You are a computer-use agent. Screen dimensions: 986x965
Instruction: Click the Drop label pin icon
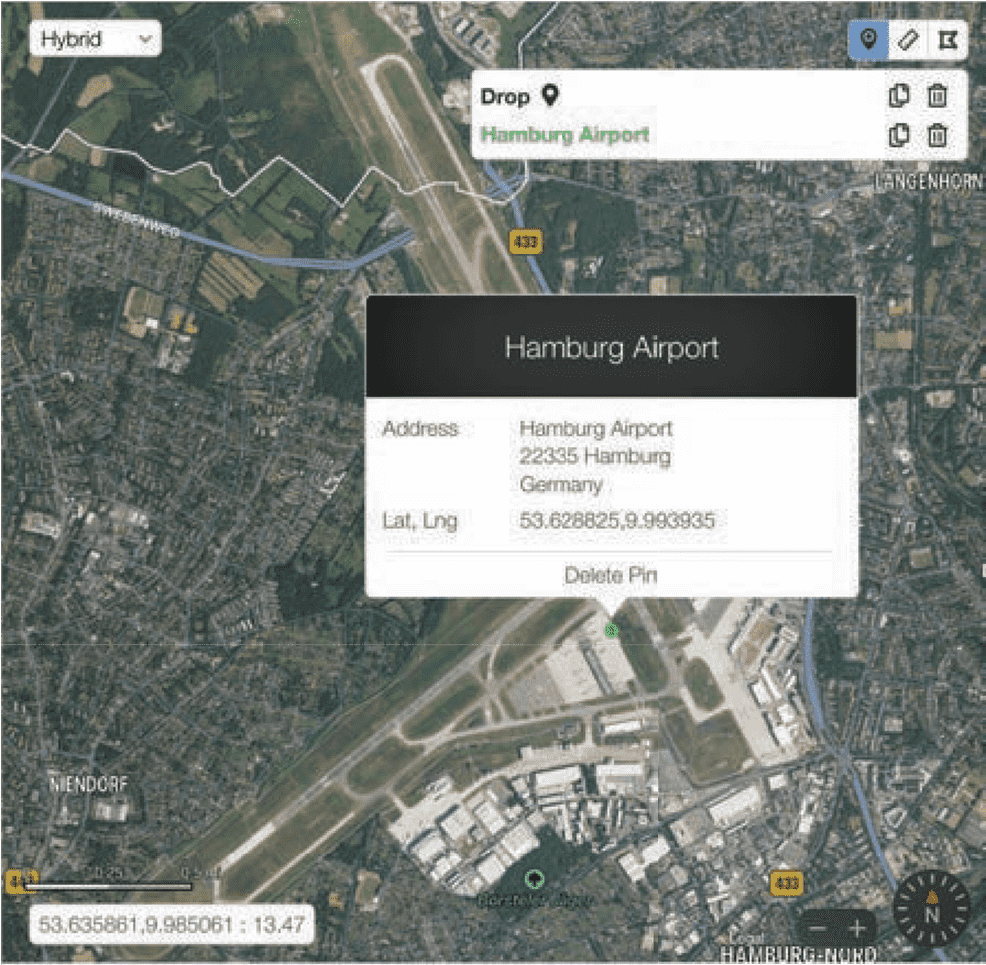click(x=550, y=96)
